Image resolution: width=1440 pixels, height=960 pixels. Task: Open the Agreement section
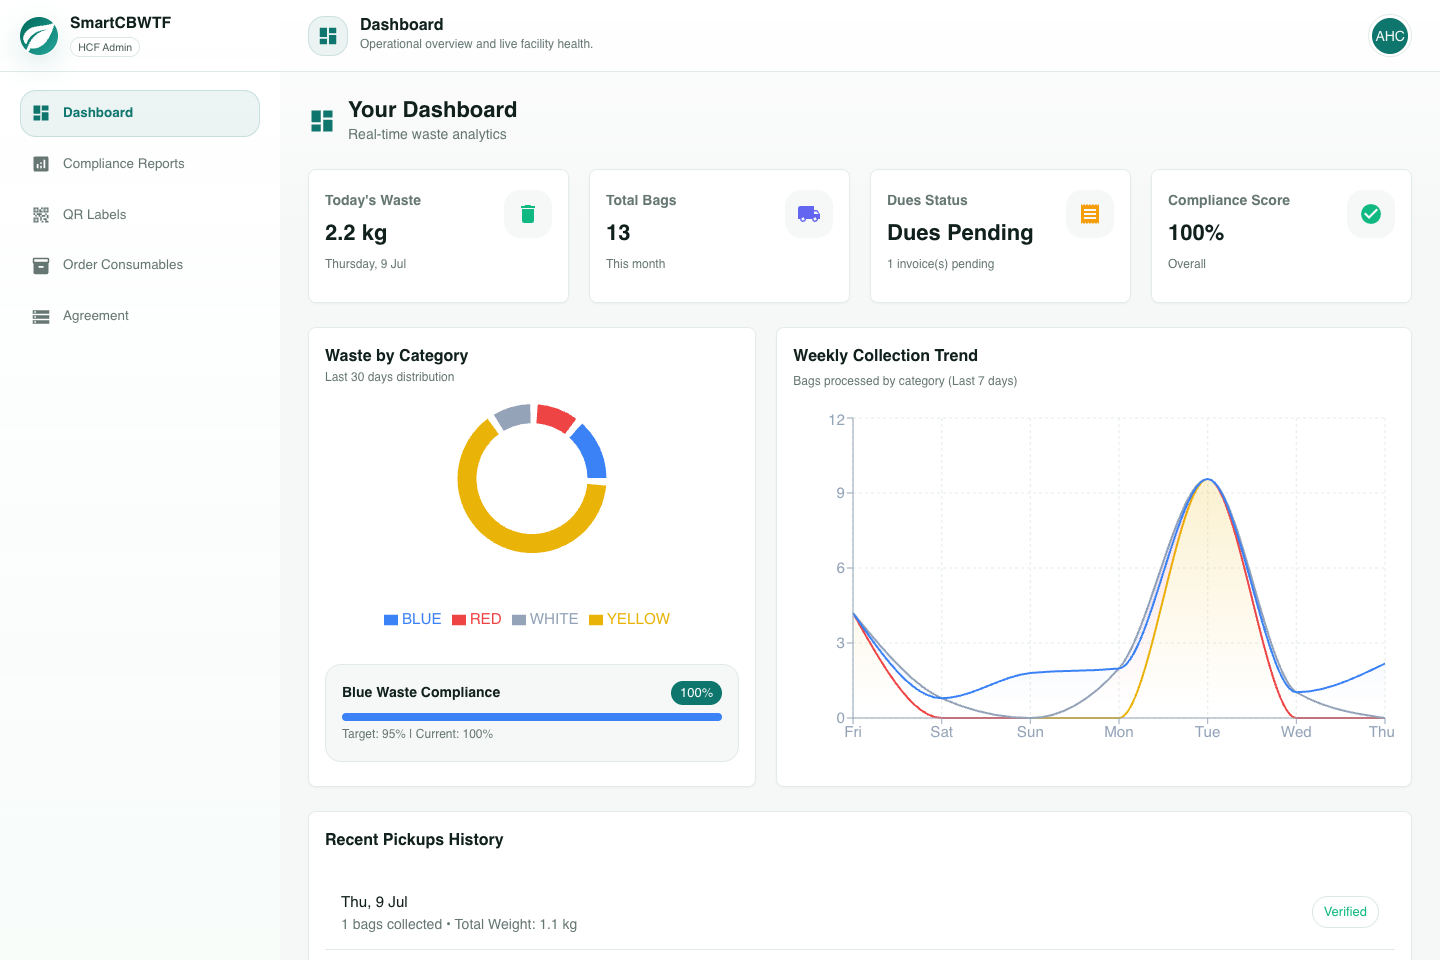[140, 316]
